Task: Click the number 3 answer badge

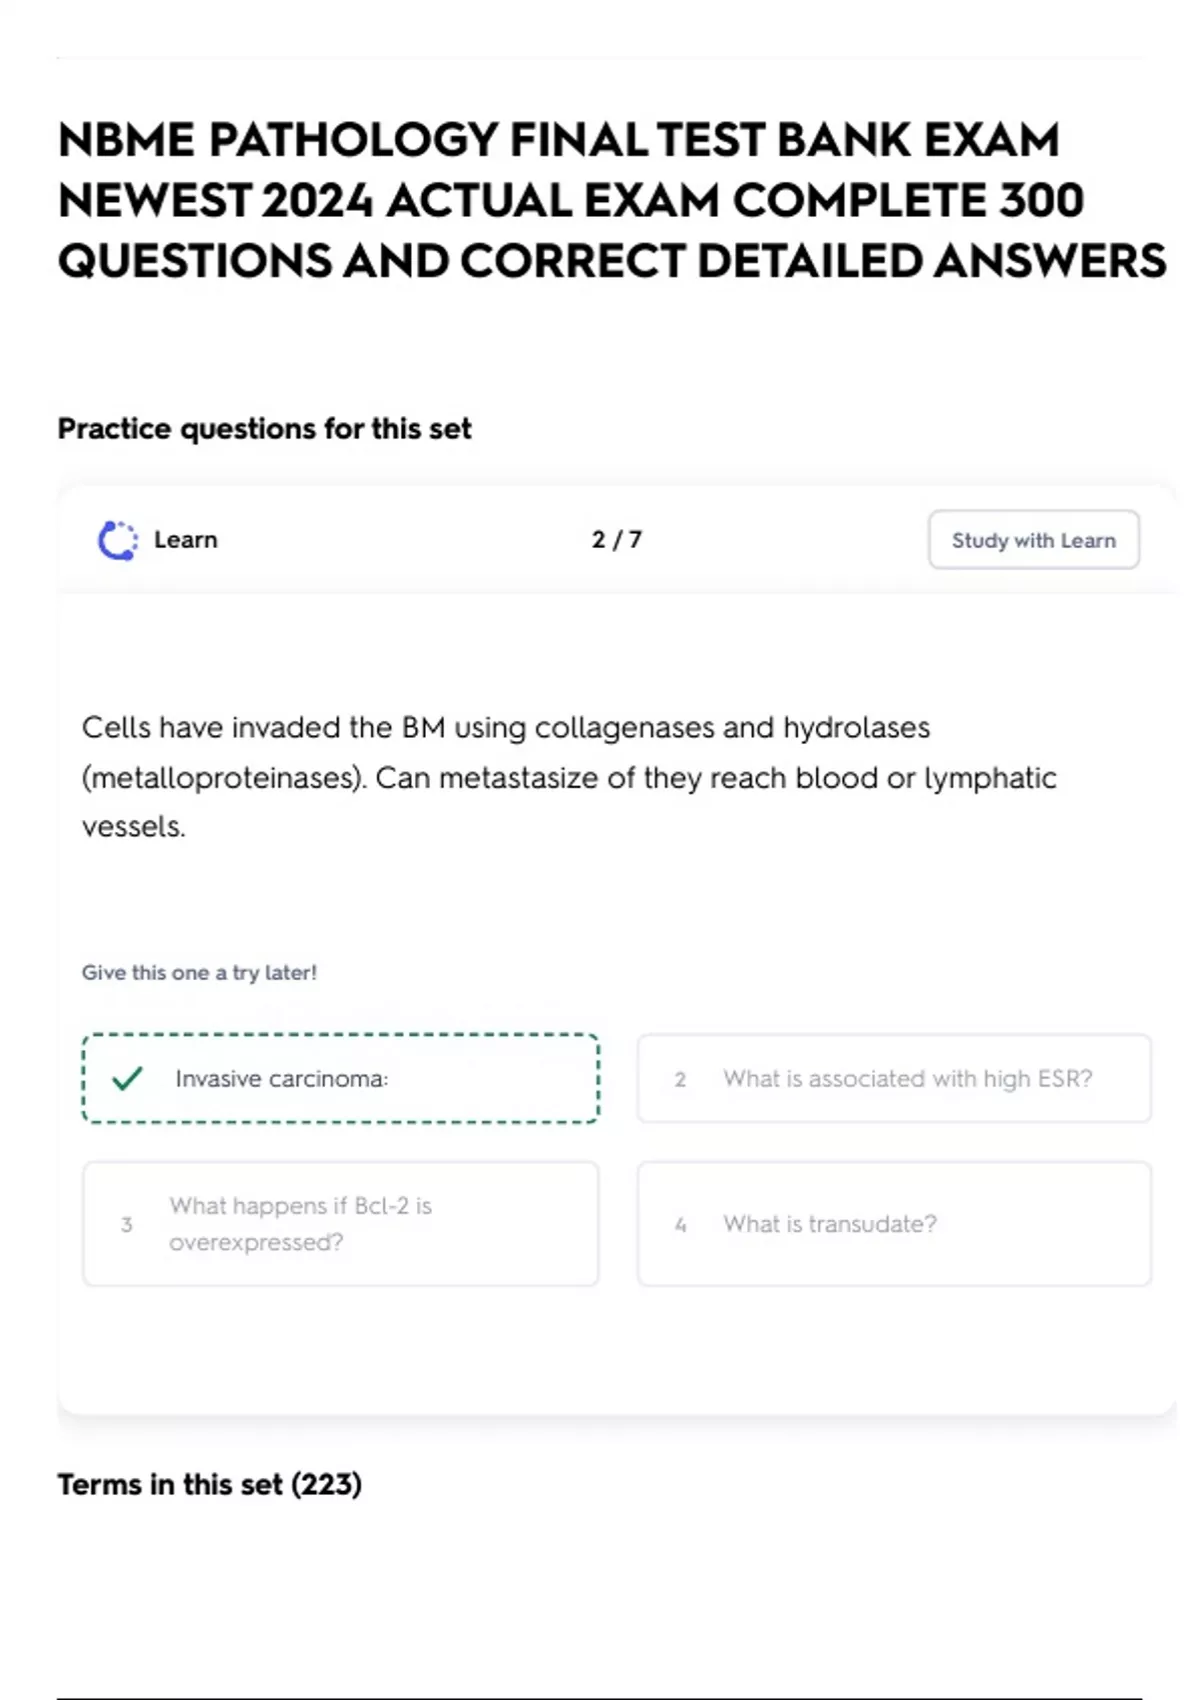Action: pos(126,1224)
